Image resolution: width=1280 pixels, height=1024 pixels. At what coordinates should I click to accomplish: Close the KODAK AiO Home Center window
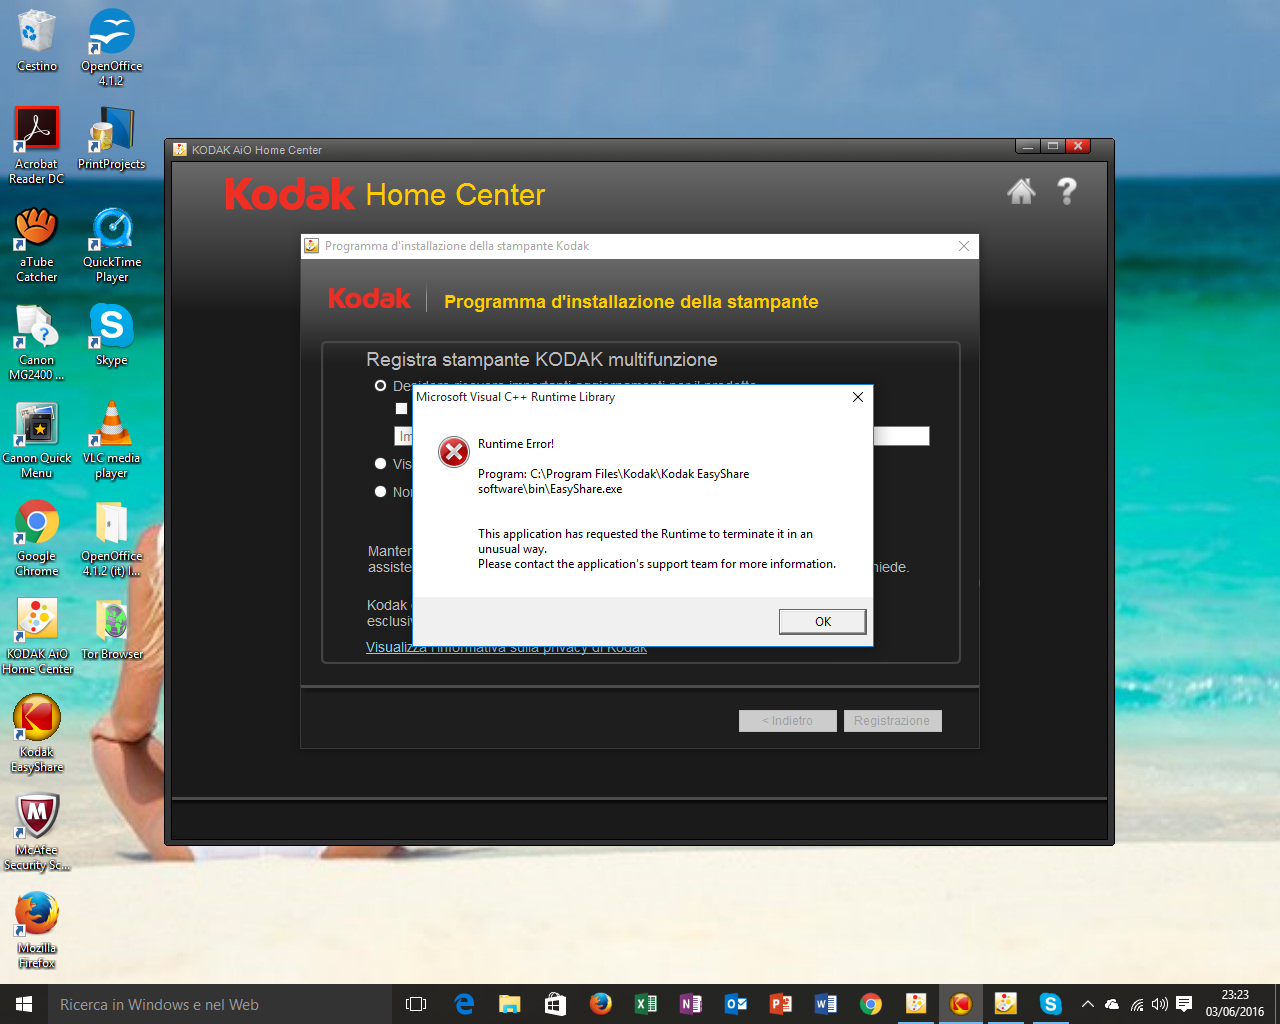[1078, 146]
